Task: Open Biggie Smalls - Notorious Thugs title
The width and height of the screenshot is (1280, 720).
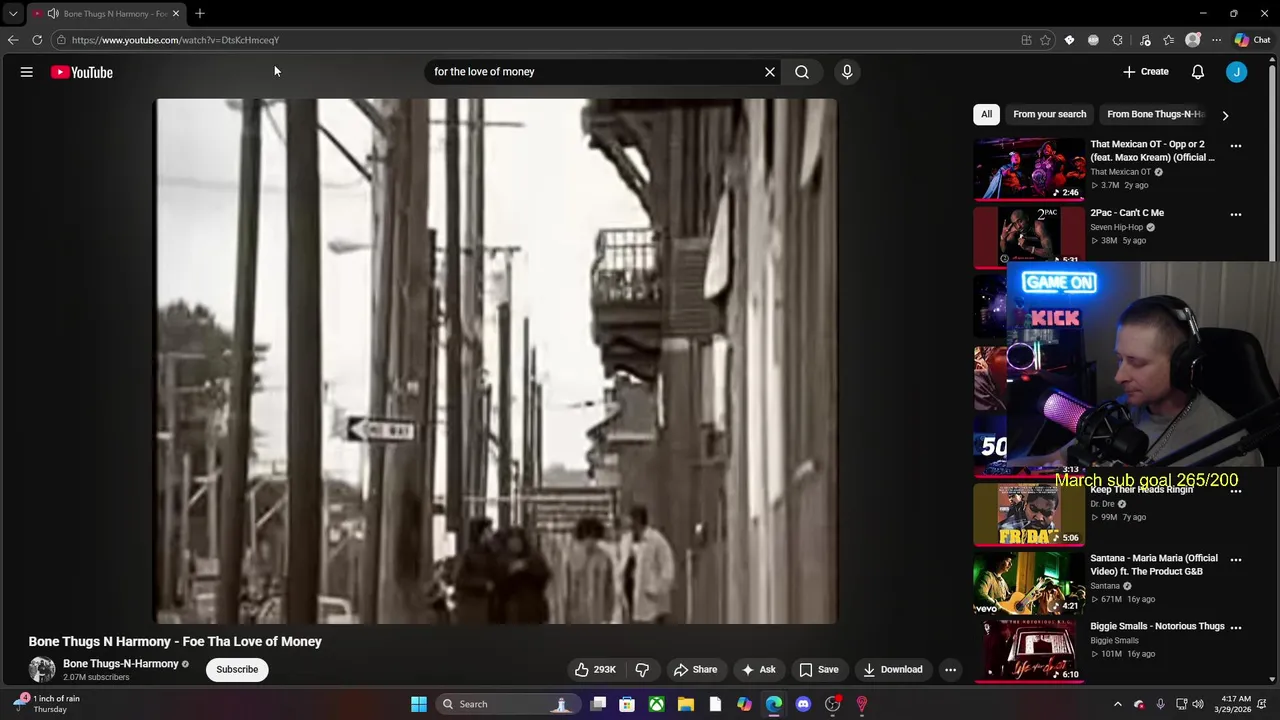Action: click(1157, 626)
